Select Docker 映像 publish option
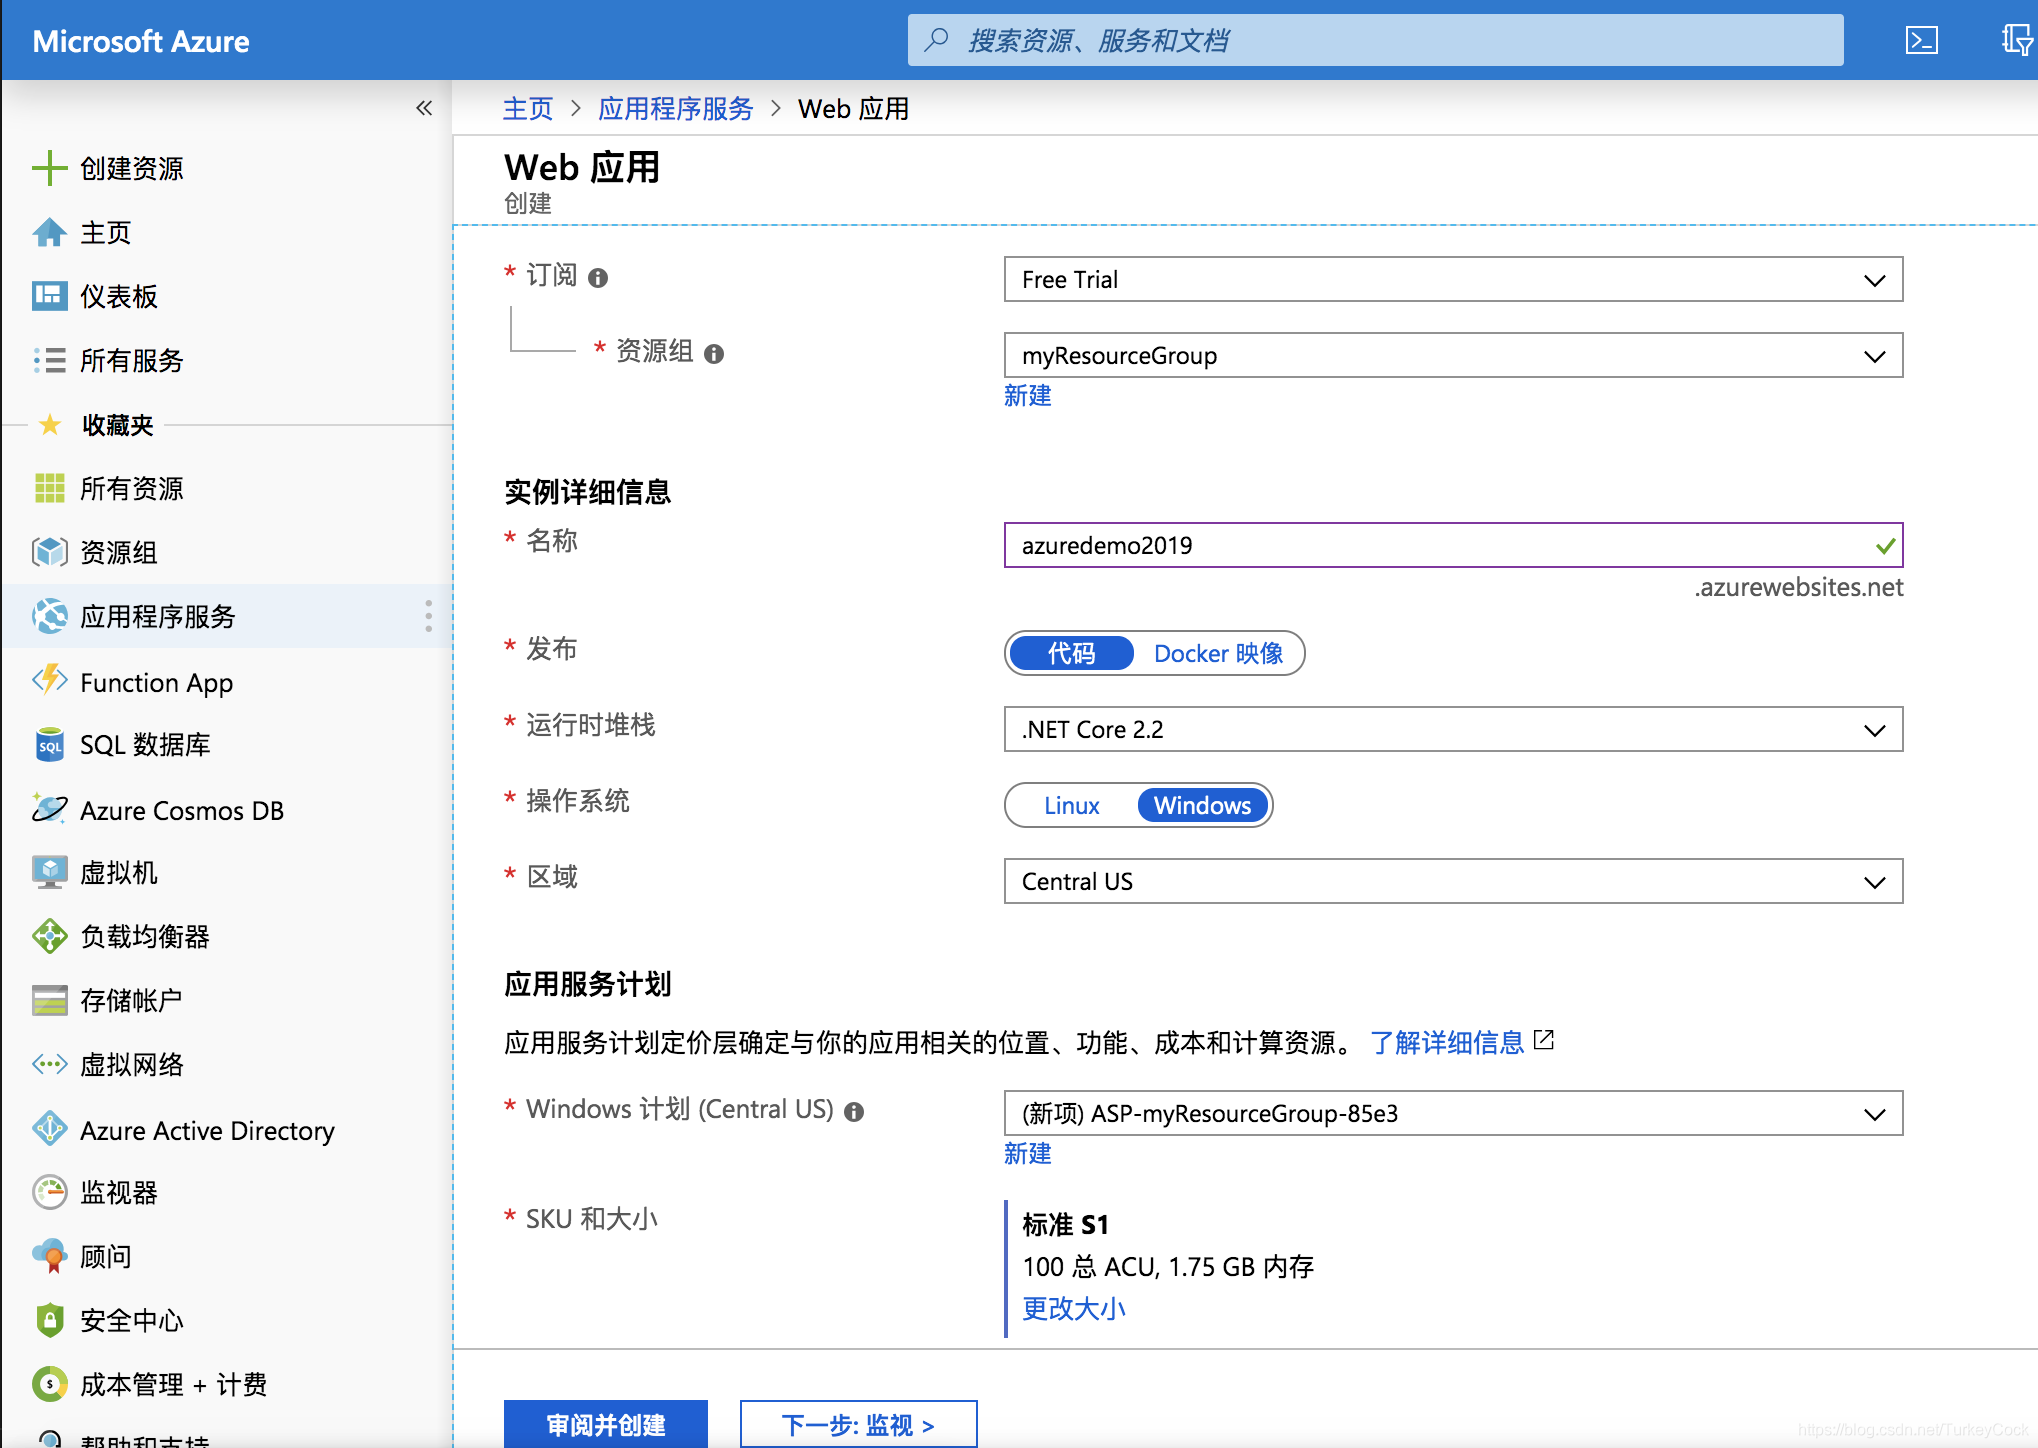The width and height of the screenshot is (2038, 1448). point(1218,653)
